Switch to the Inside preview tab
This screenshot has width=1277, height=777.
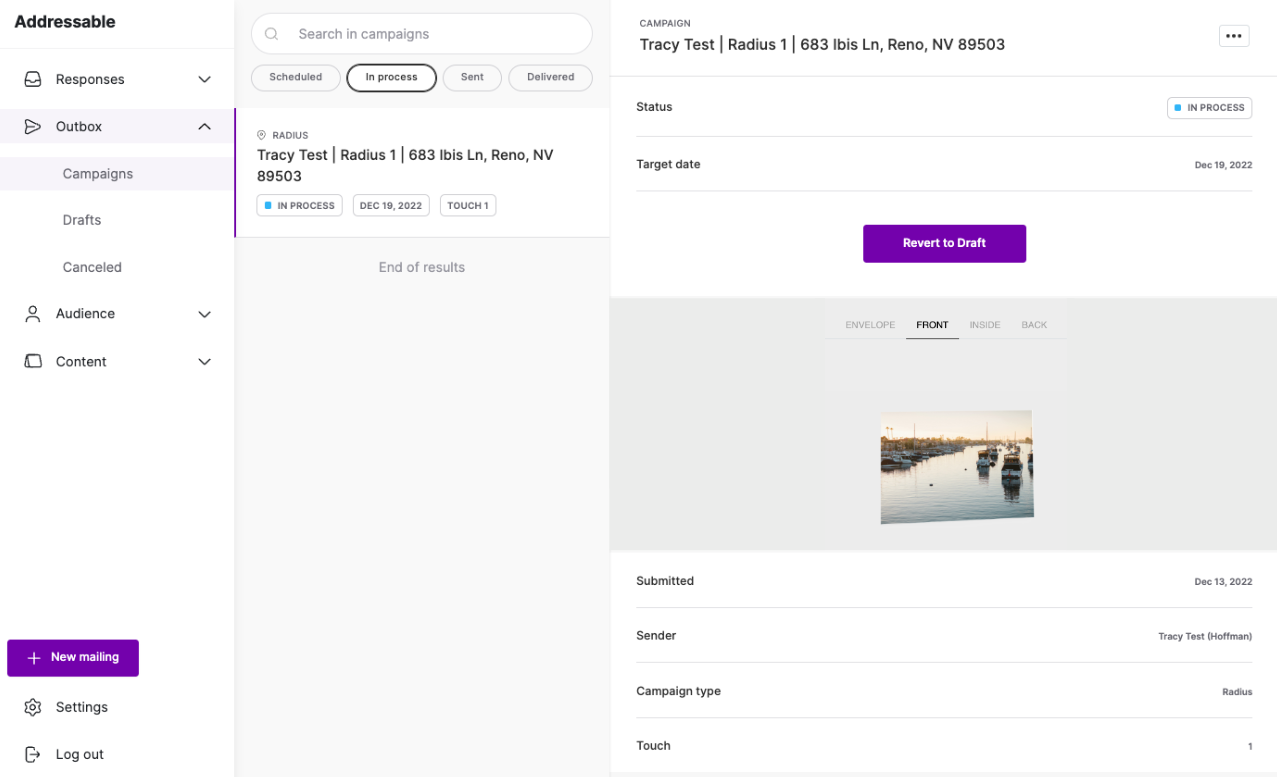(x=985, y=325)
